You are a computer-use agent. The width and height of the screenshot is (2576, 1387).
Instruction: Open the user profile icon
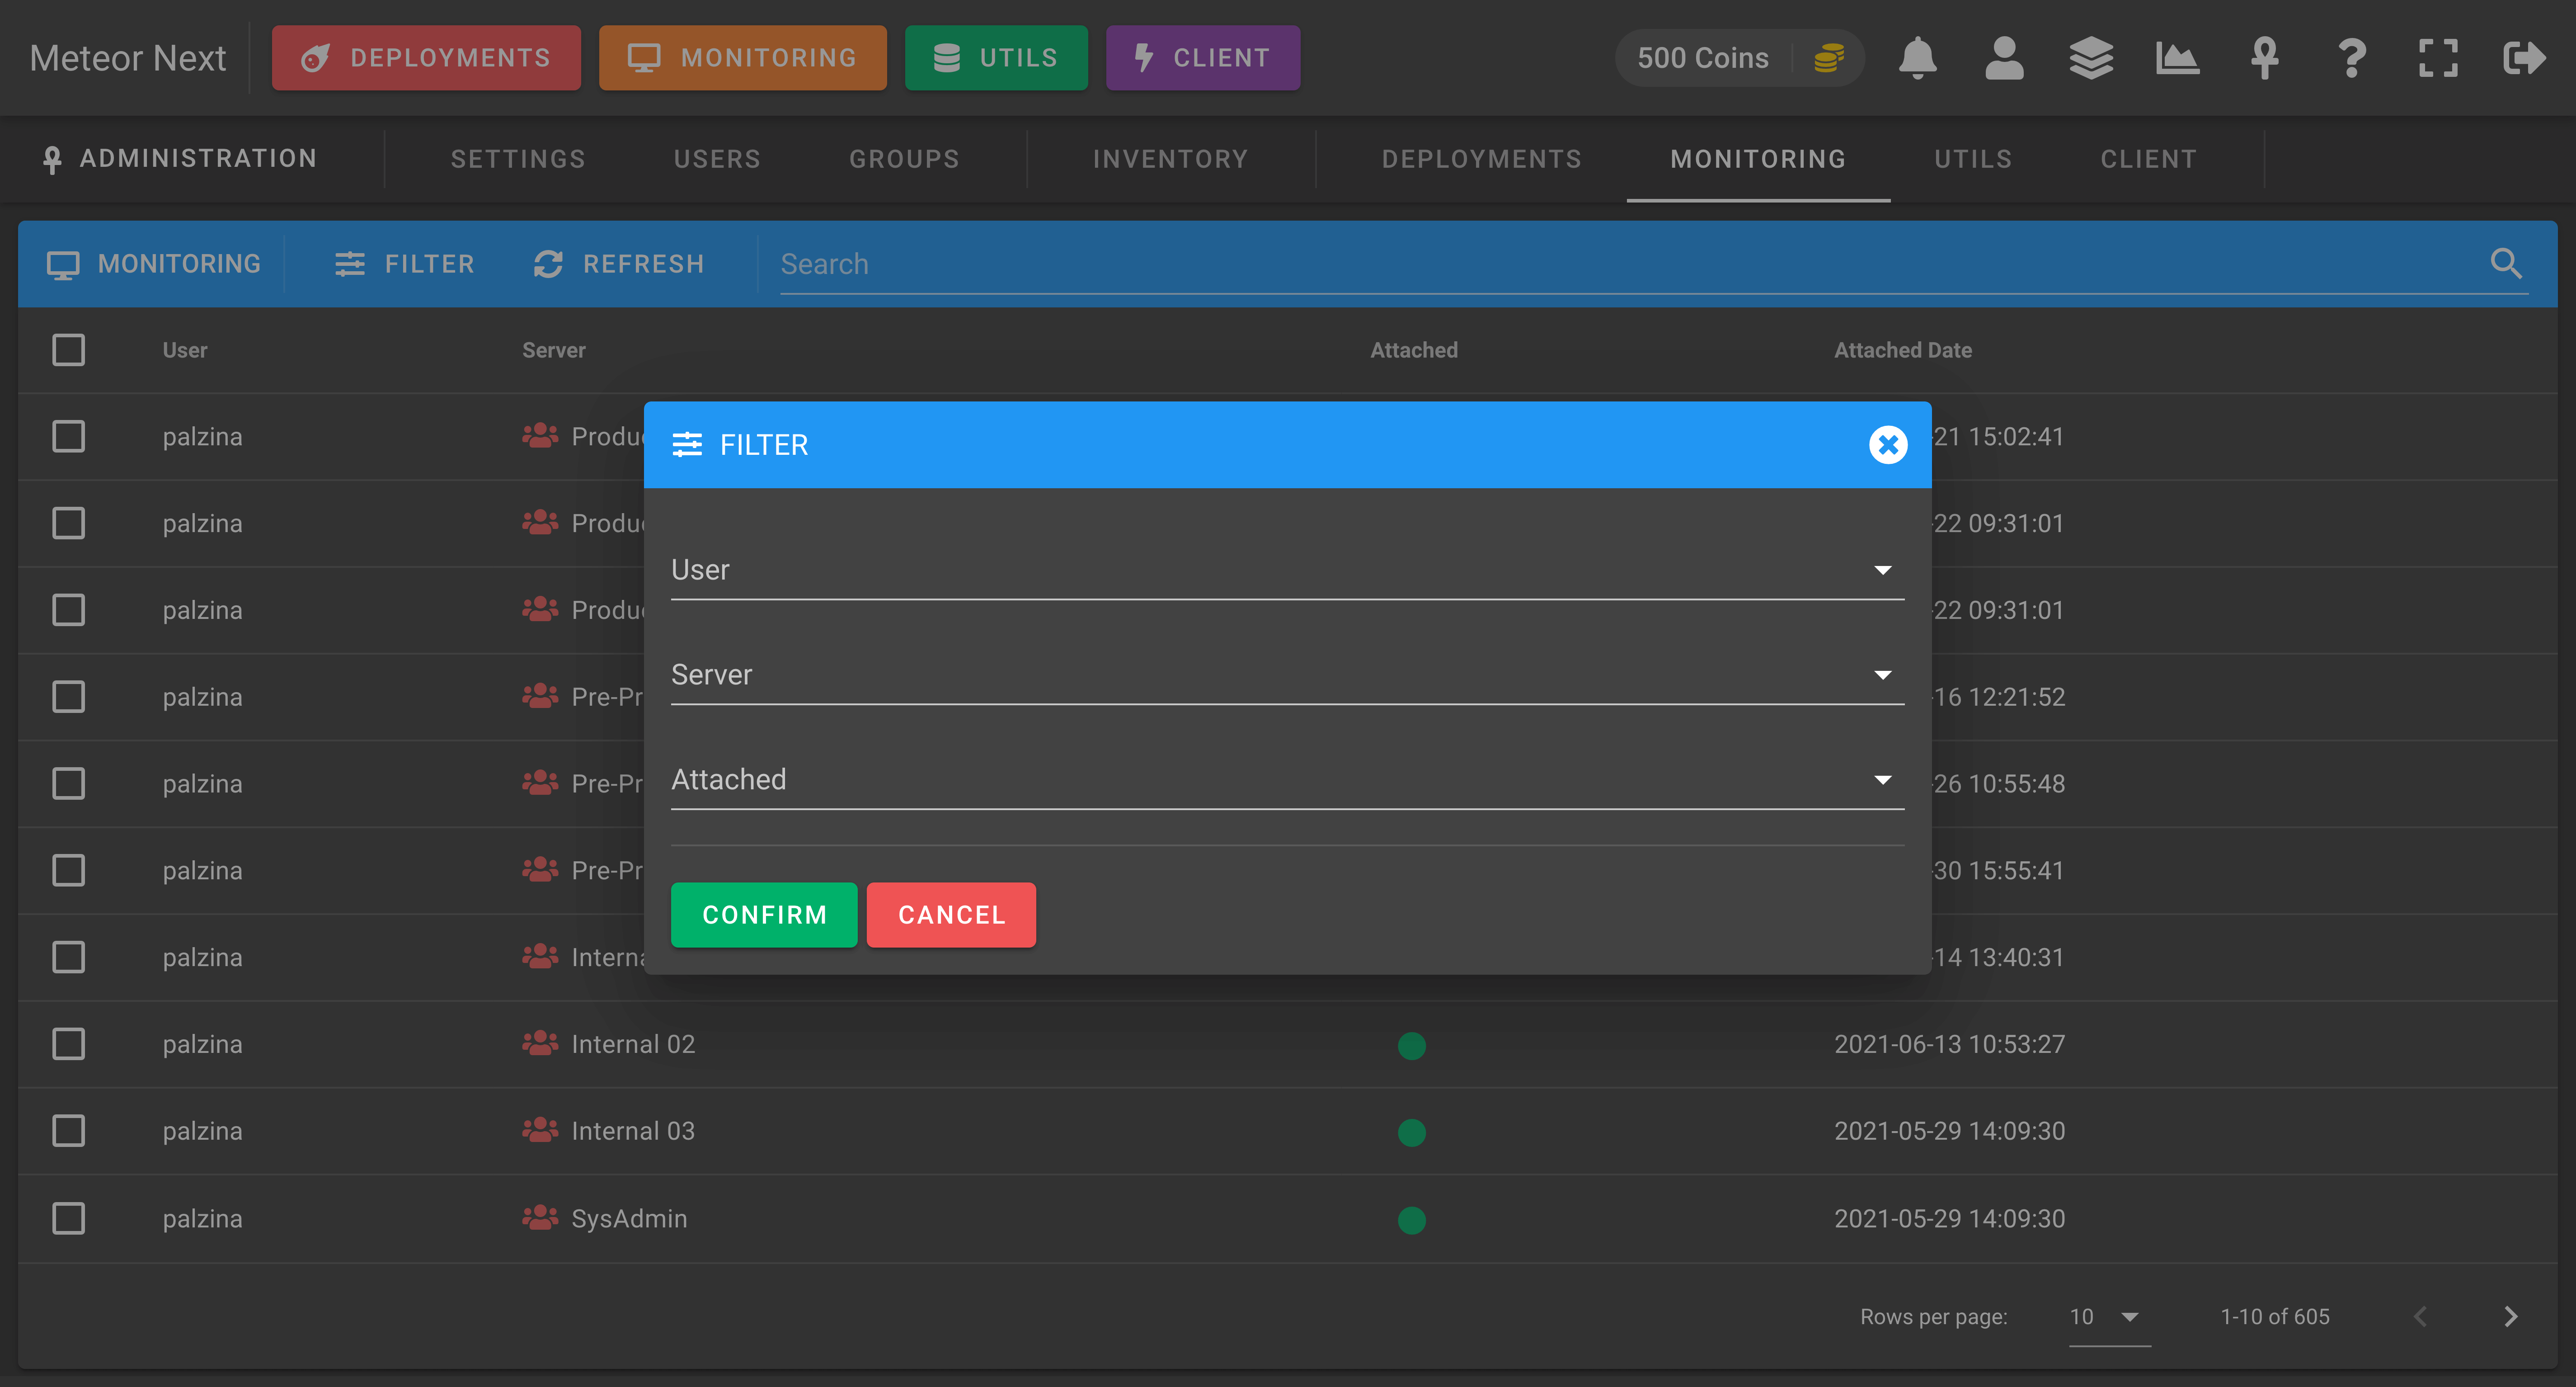pos(2004,58)
